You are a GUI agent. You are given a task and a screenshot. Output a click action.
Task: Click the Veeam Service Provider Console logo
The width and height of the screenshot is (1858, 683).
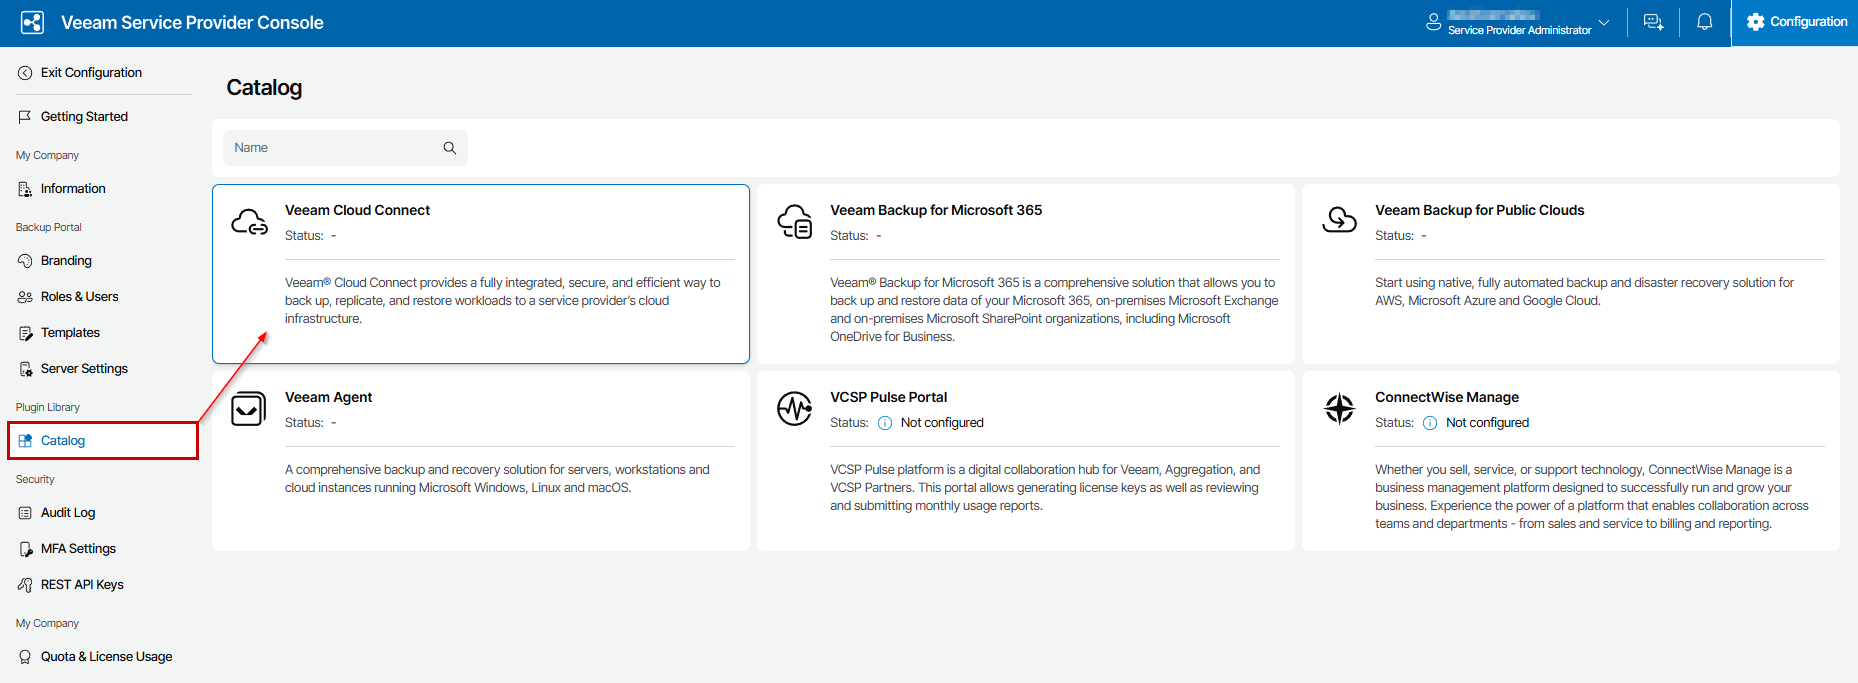pos(32,22)
